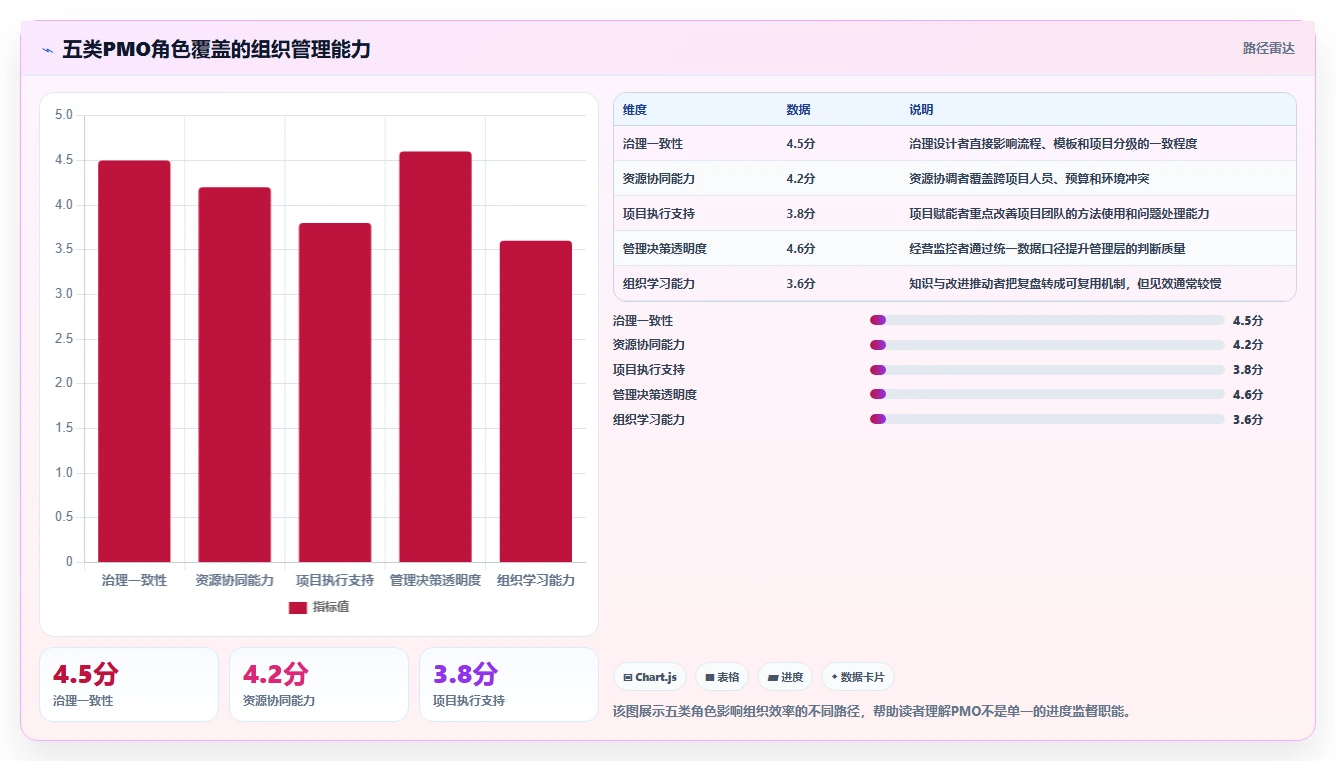Viewport: 1336px width, 761px height.
Task: Click the 资源协同能力 bar in the chart
Action: (x=234, y=374)
